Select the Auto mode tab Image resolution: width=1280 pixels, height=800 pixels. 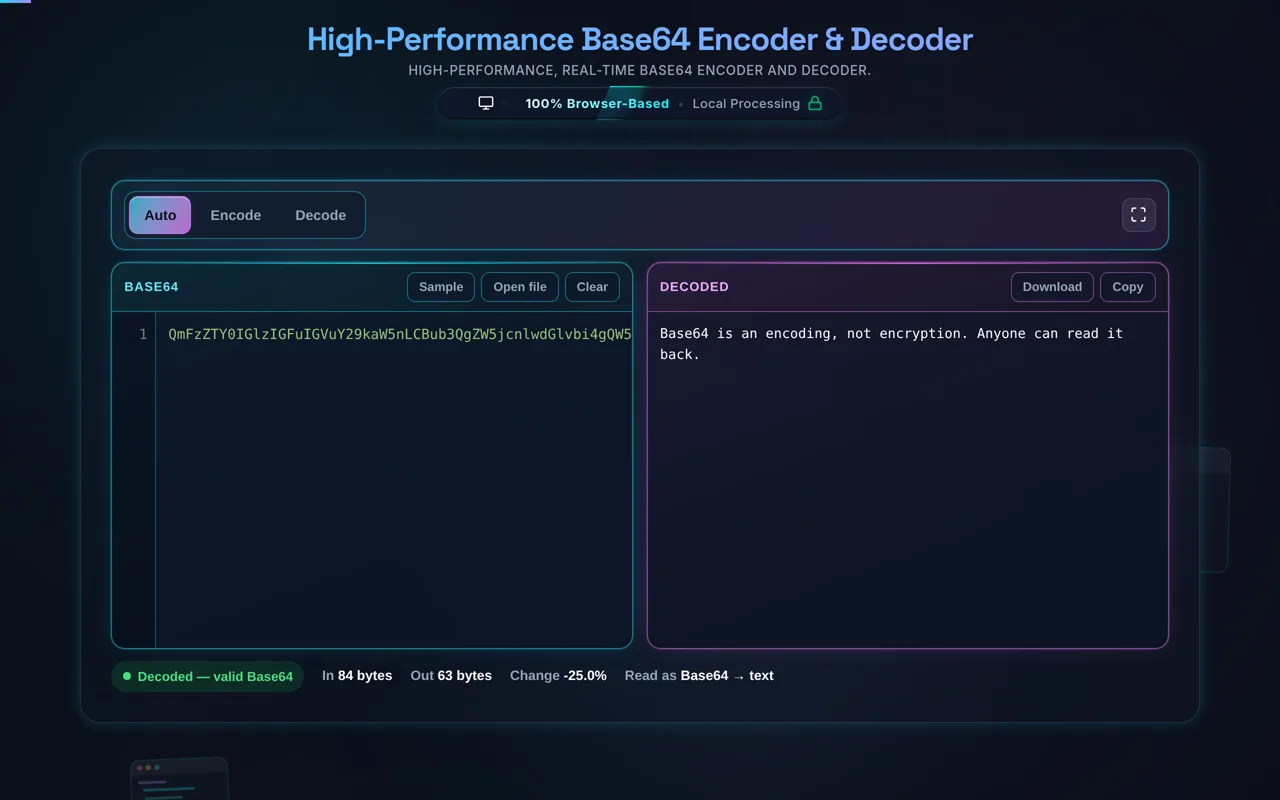pyautogui.click(x=160, y=215)
